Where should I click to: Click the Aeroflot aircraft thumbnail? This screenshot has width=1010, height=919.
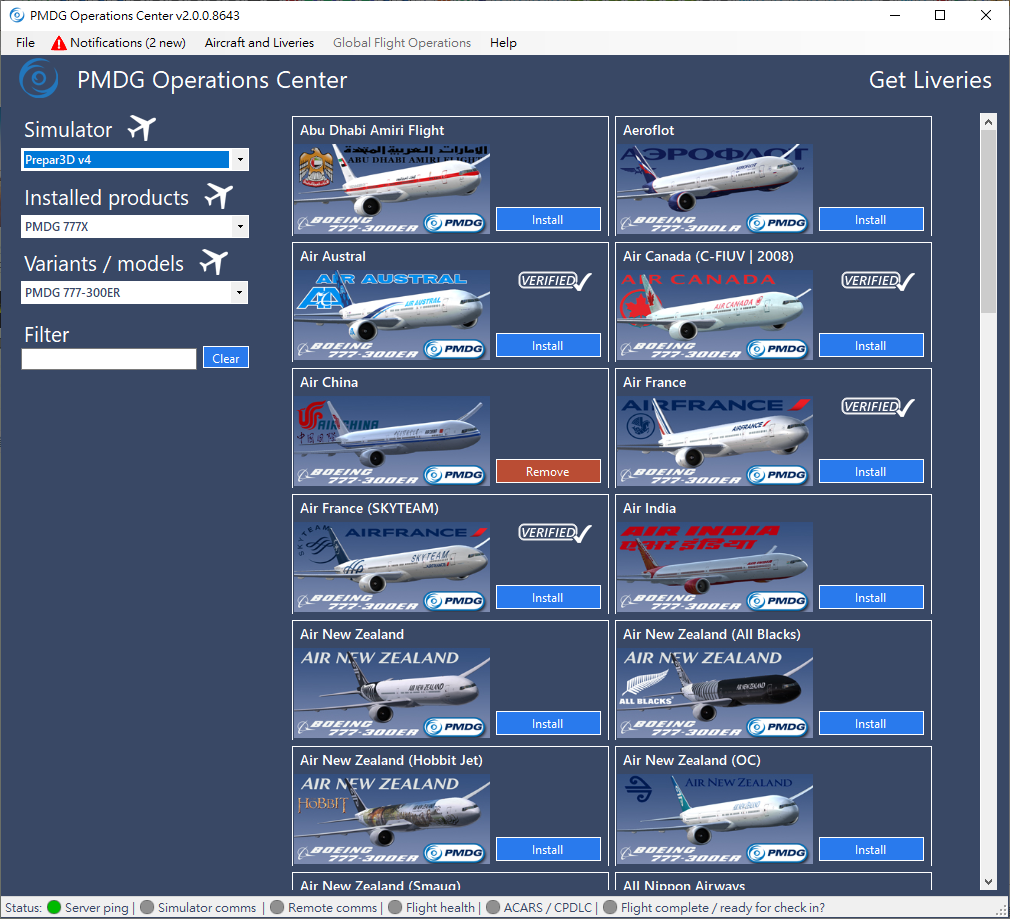[x=715, y=189]
